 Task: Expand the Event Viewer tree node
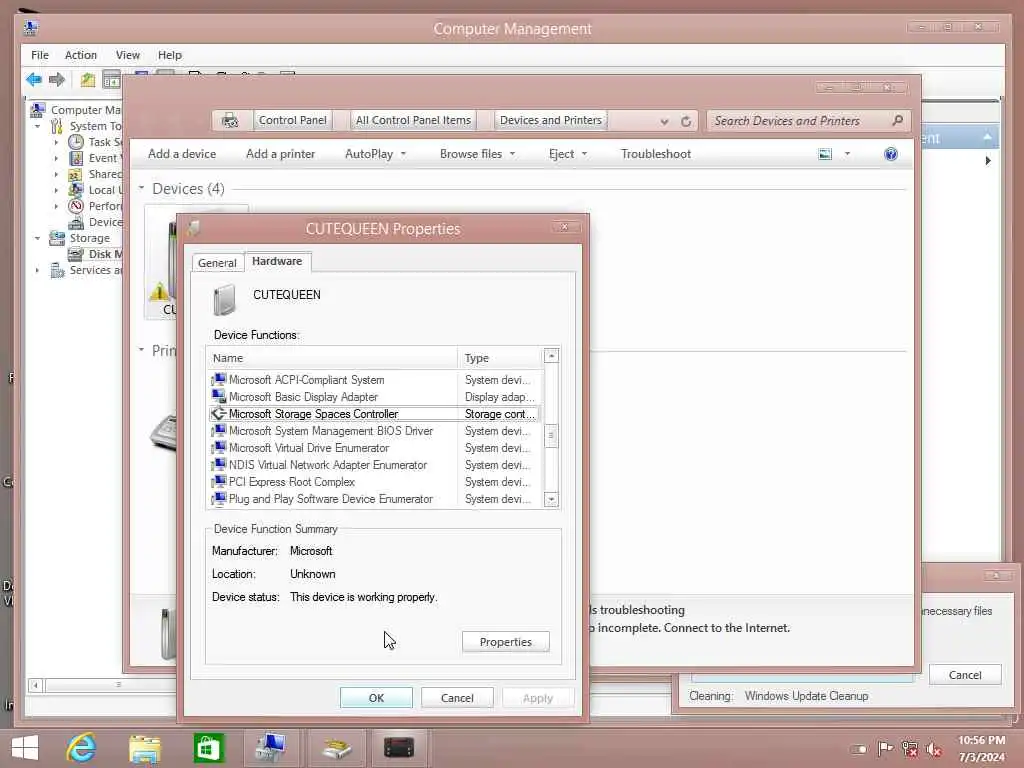point(56,158)
